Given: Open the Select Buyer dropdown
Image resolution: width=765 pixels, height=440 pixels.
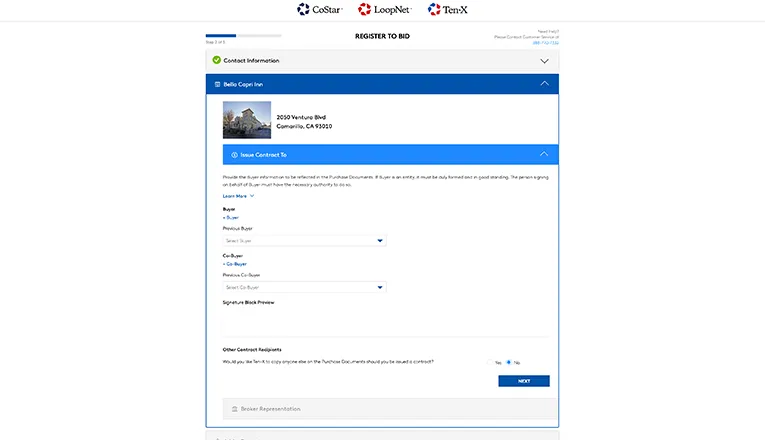Looking at the screenshot, I should pyautogui.click(x=304, y=240).
